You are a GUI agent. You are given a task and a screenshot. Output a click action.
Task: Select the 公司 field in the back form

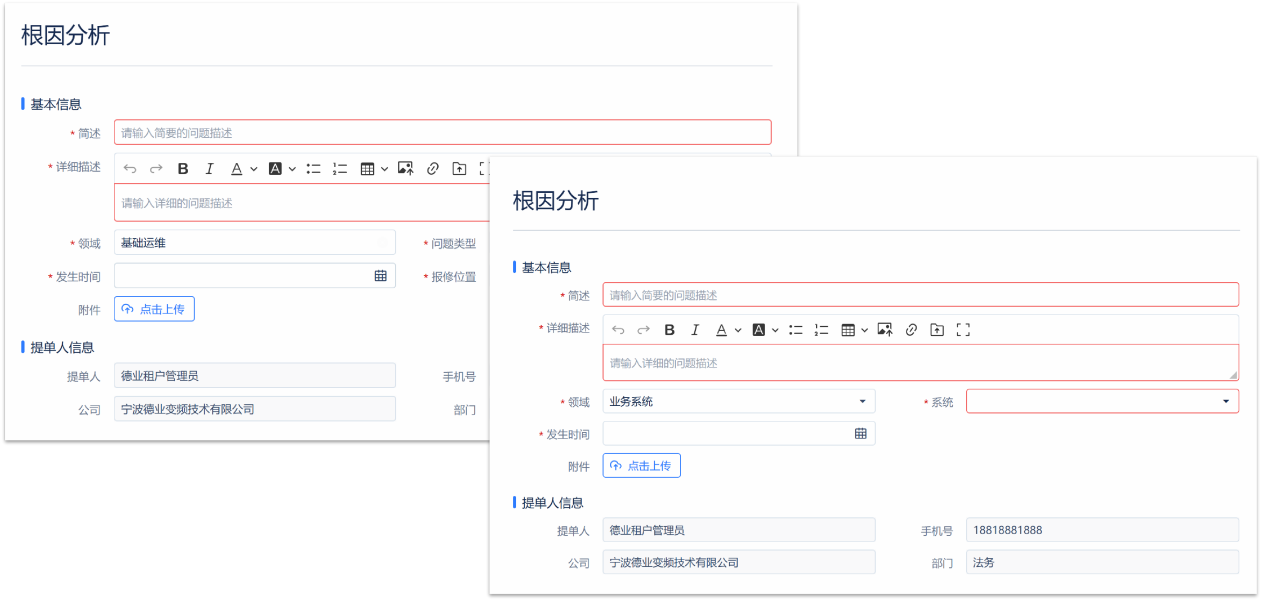[x=255, y=408]
